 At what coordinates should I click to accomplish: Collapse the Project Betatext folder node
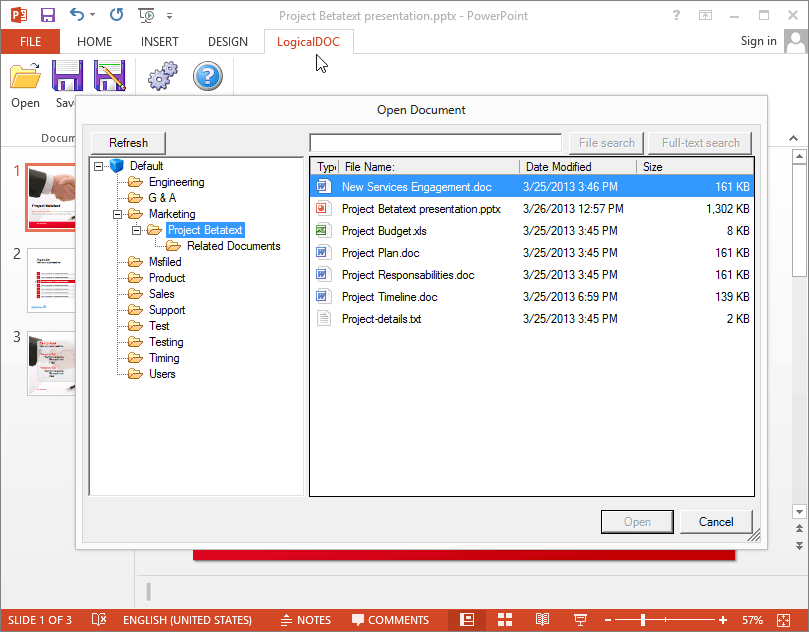click(137, 230)
